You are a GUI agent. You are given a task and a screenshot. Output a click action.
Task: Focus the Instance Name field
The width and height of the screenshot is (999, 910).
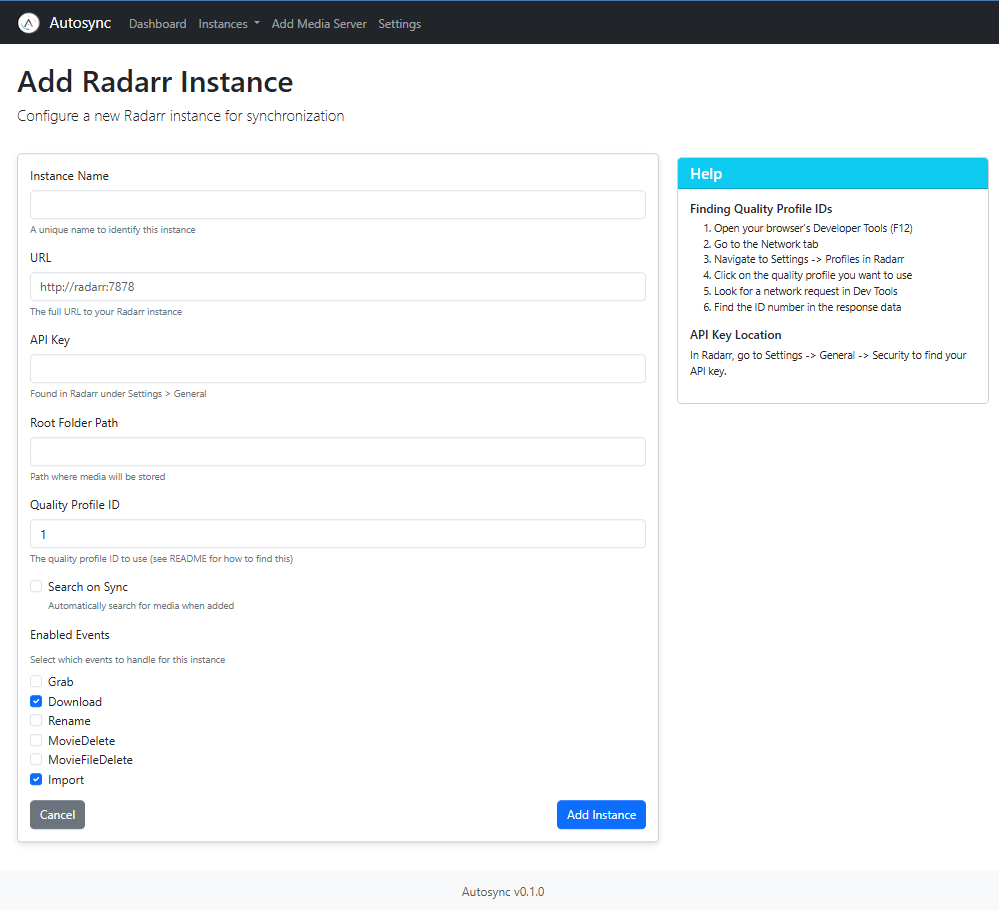click(x=338, y=205)
